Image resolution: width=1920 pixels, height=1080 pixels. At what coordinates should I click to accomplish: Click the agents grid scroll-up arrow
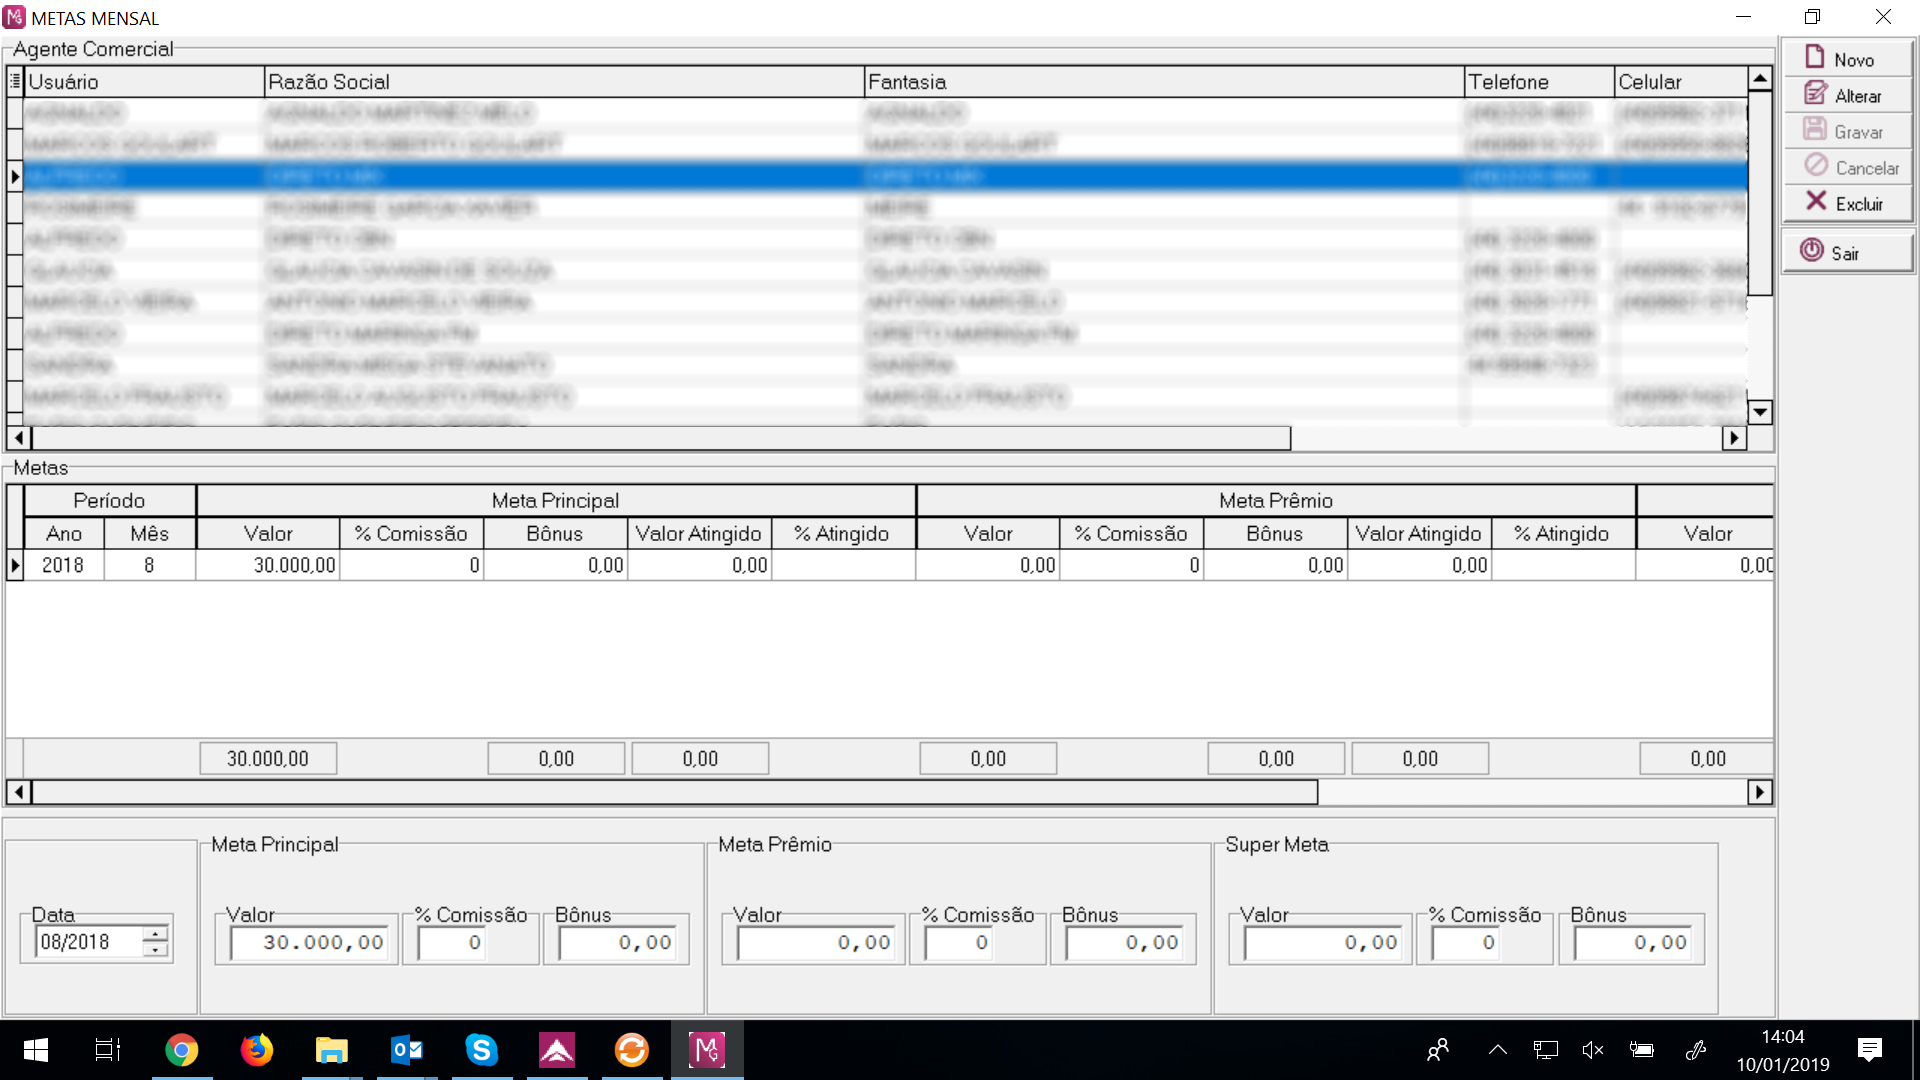click(1760, 78)
